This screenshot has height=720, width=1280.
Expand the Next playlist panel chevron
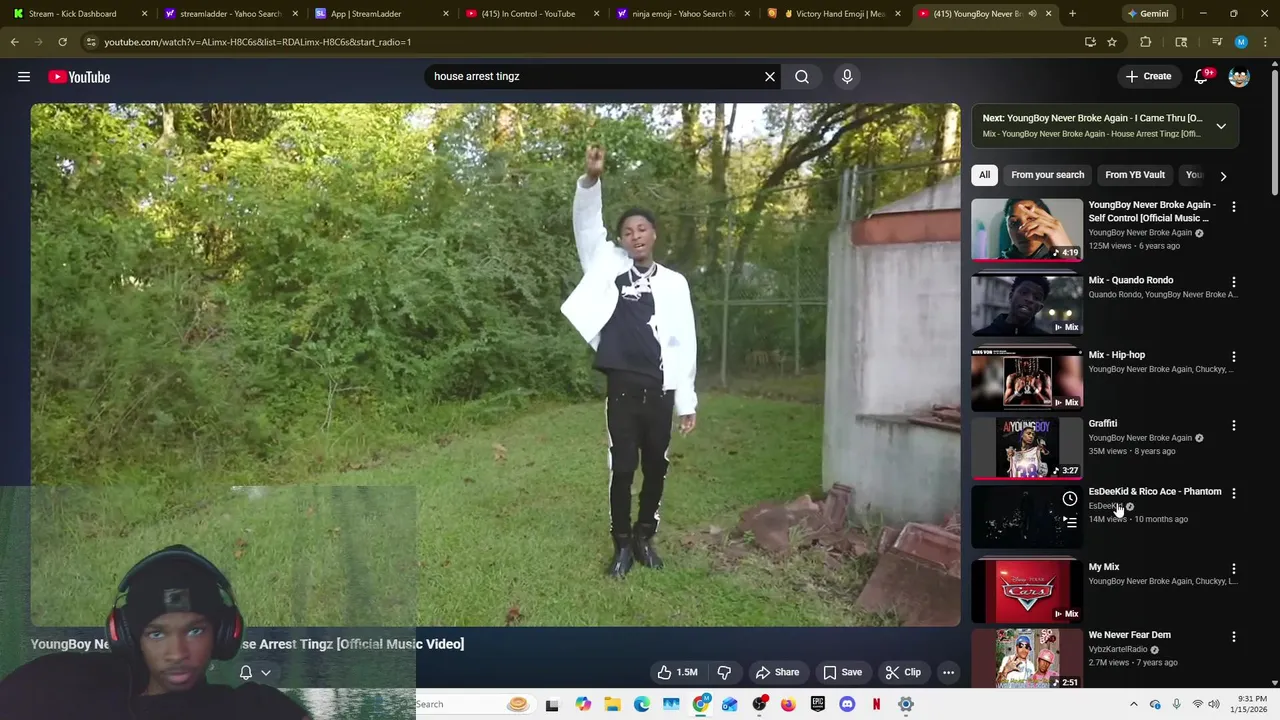tap(1221, 126)
